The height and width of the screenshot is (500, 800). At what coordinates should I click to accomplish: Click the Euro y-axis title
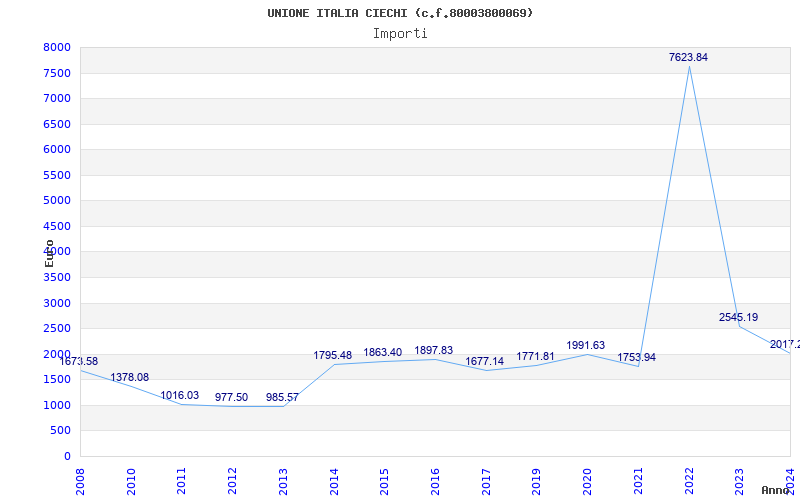49,253
